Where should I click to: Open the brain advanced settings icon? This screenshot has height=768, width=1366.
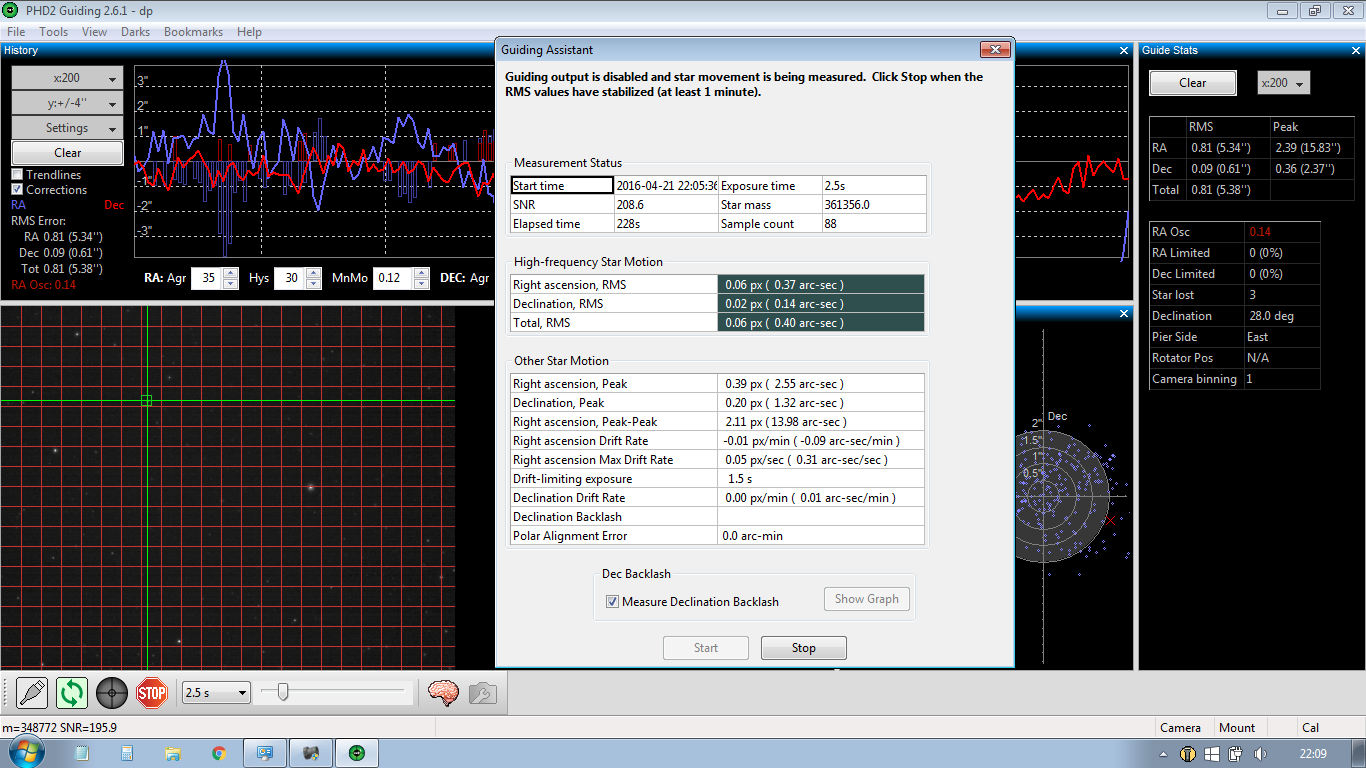(443, 692)
